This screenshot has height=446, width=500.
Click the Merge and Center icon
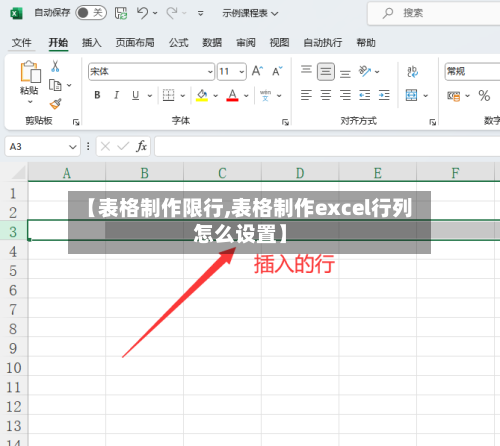click(412, 95)
